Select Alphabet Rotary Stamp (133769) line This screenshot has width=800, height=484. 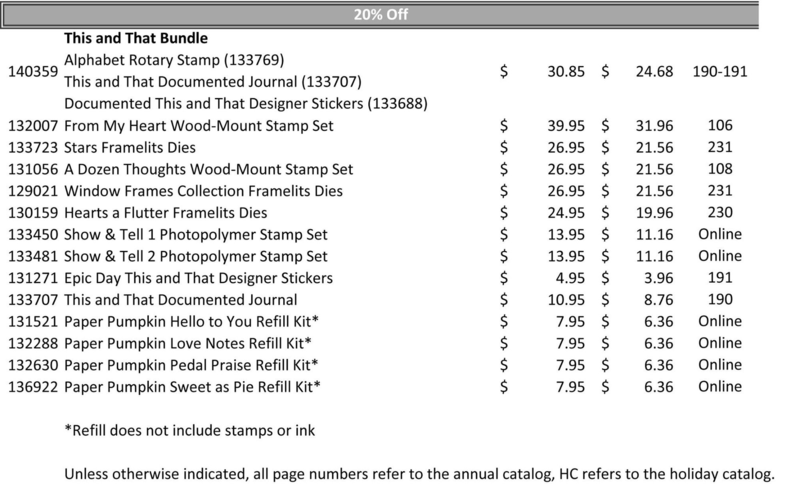pyautogui.click(x=168, y=60)
